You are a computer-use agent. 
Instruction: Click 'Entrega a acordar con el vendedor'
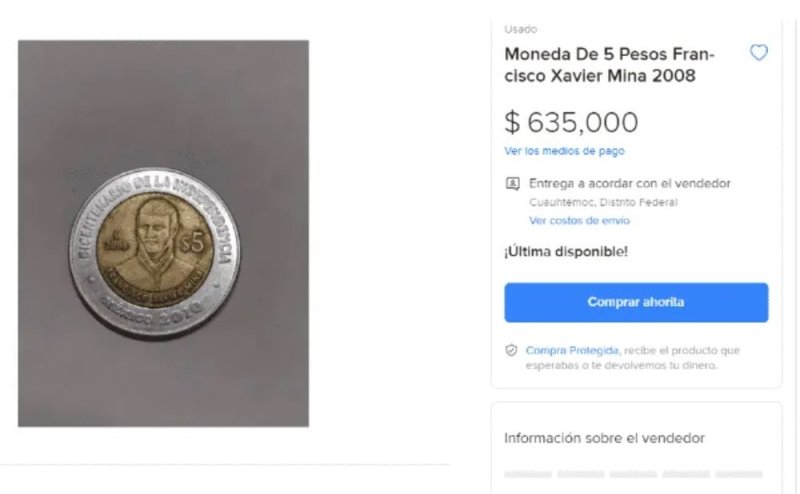pyautogui.click(x=630, y=184)
